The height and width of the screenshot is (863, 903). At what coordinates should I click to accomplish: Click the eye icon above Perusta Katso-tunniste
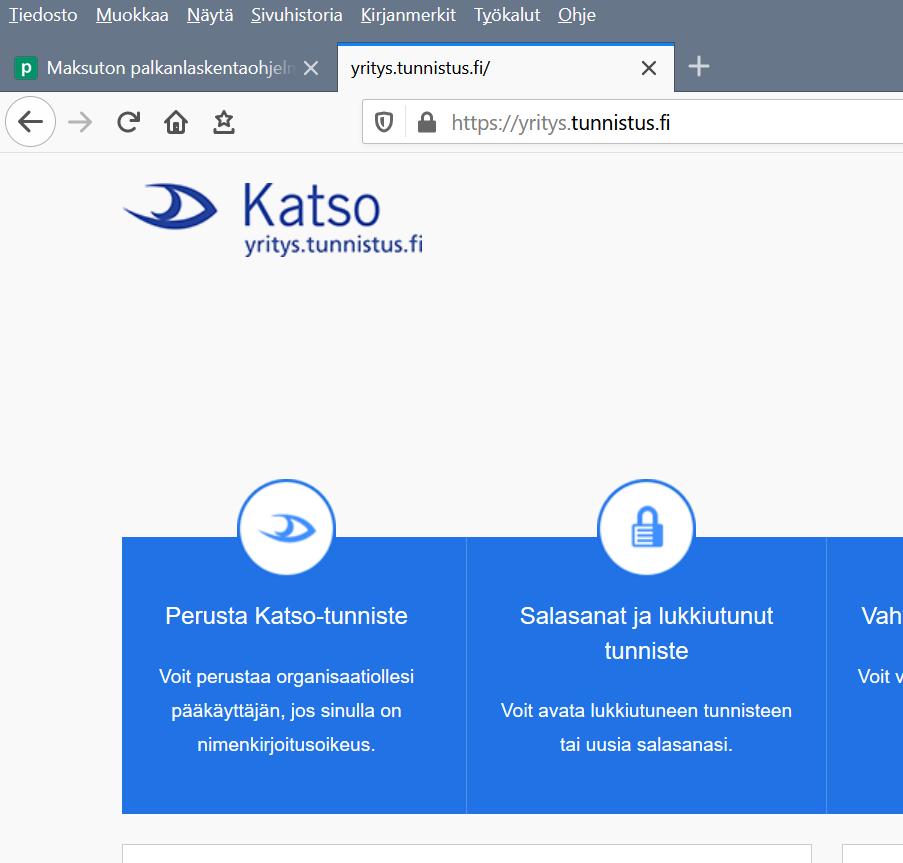pyautogui.click(x=286, y=527)
